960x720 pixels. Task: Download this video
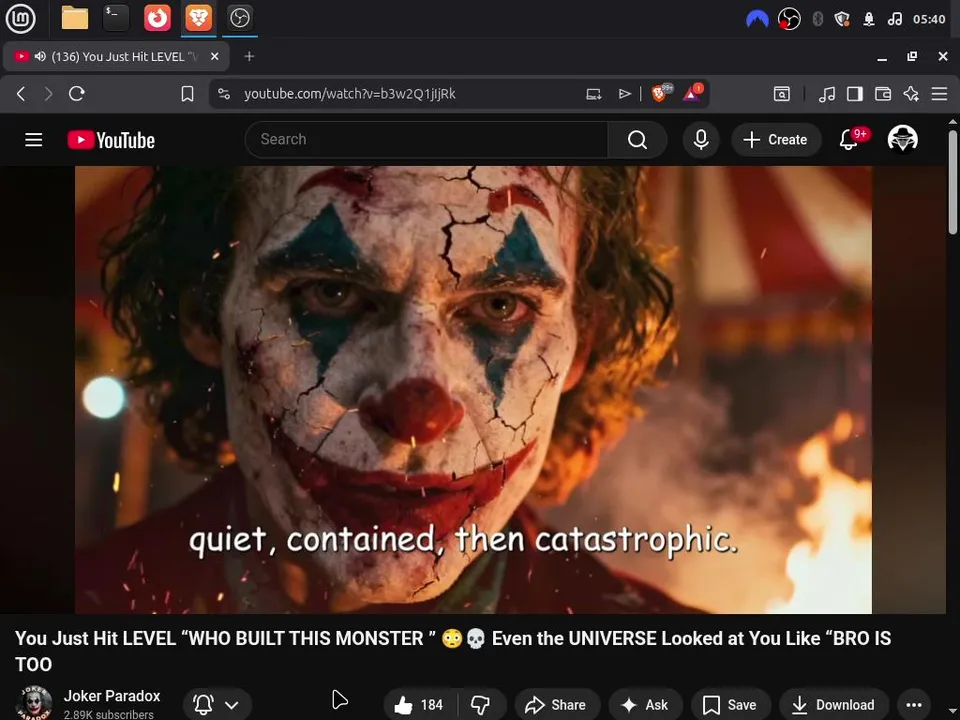click(833, 705)
